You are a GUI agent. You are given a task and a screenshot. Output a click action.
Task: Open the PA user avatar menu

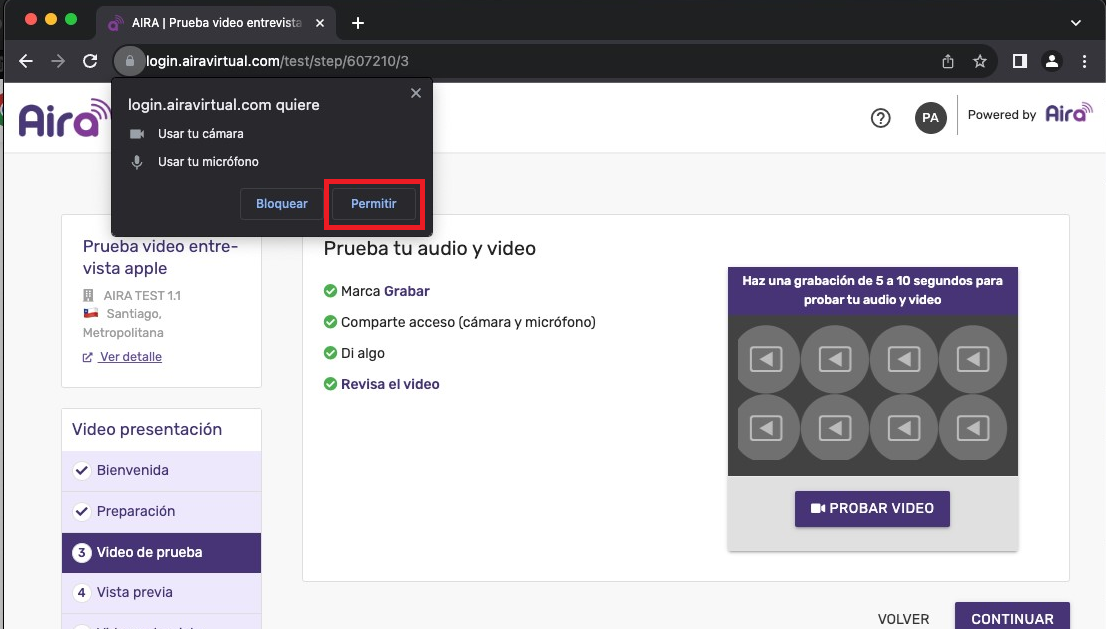point(930,118)
